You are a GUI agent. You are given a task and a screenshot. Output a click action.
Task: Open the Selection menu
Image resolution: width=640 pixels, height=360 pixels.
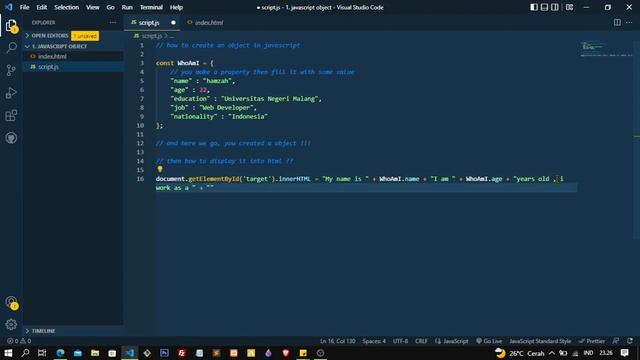pyautogui.click(x=67, y=7)
